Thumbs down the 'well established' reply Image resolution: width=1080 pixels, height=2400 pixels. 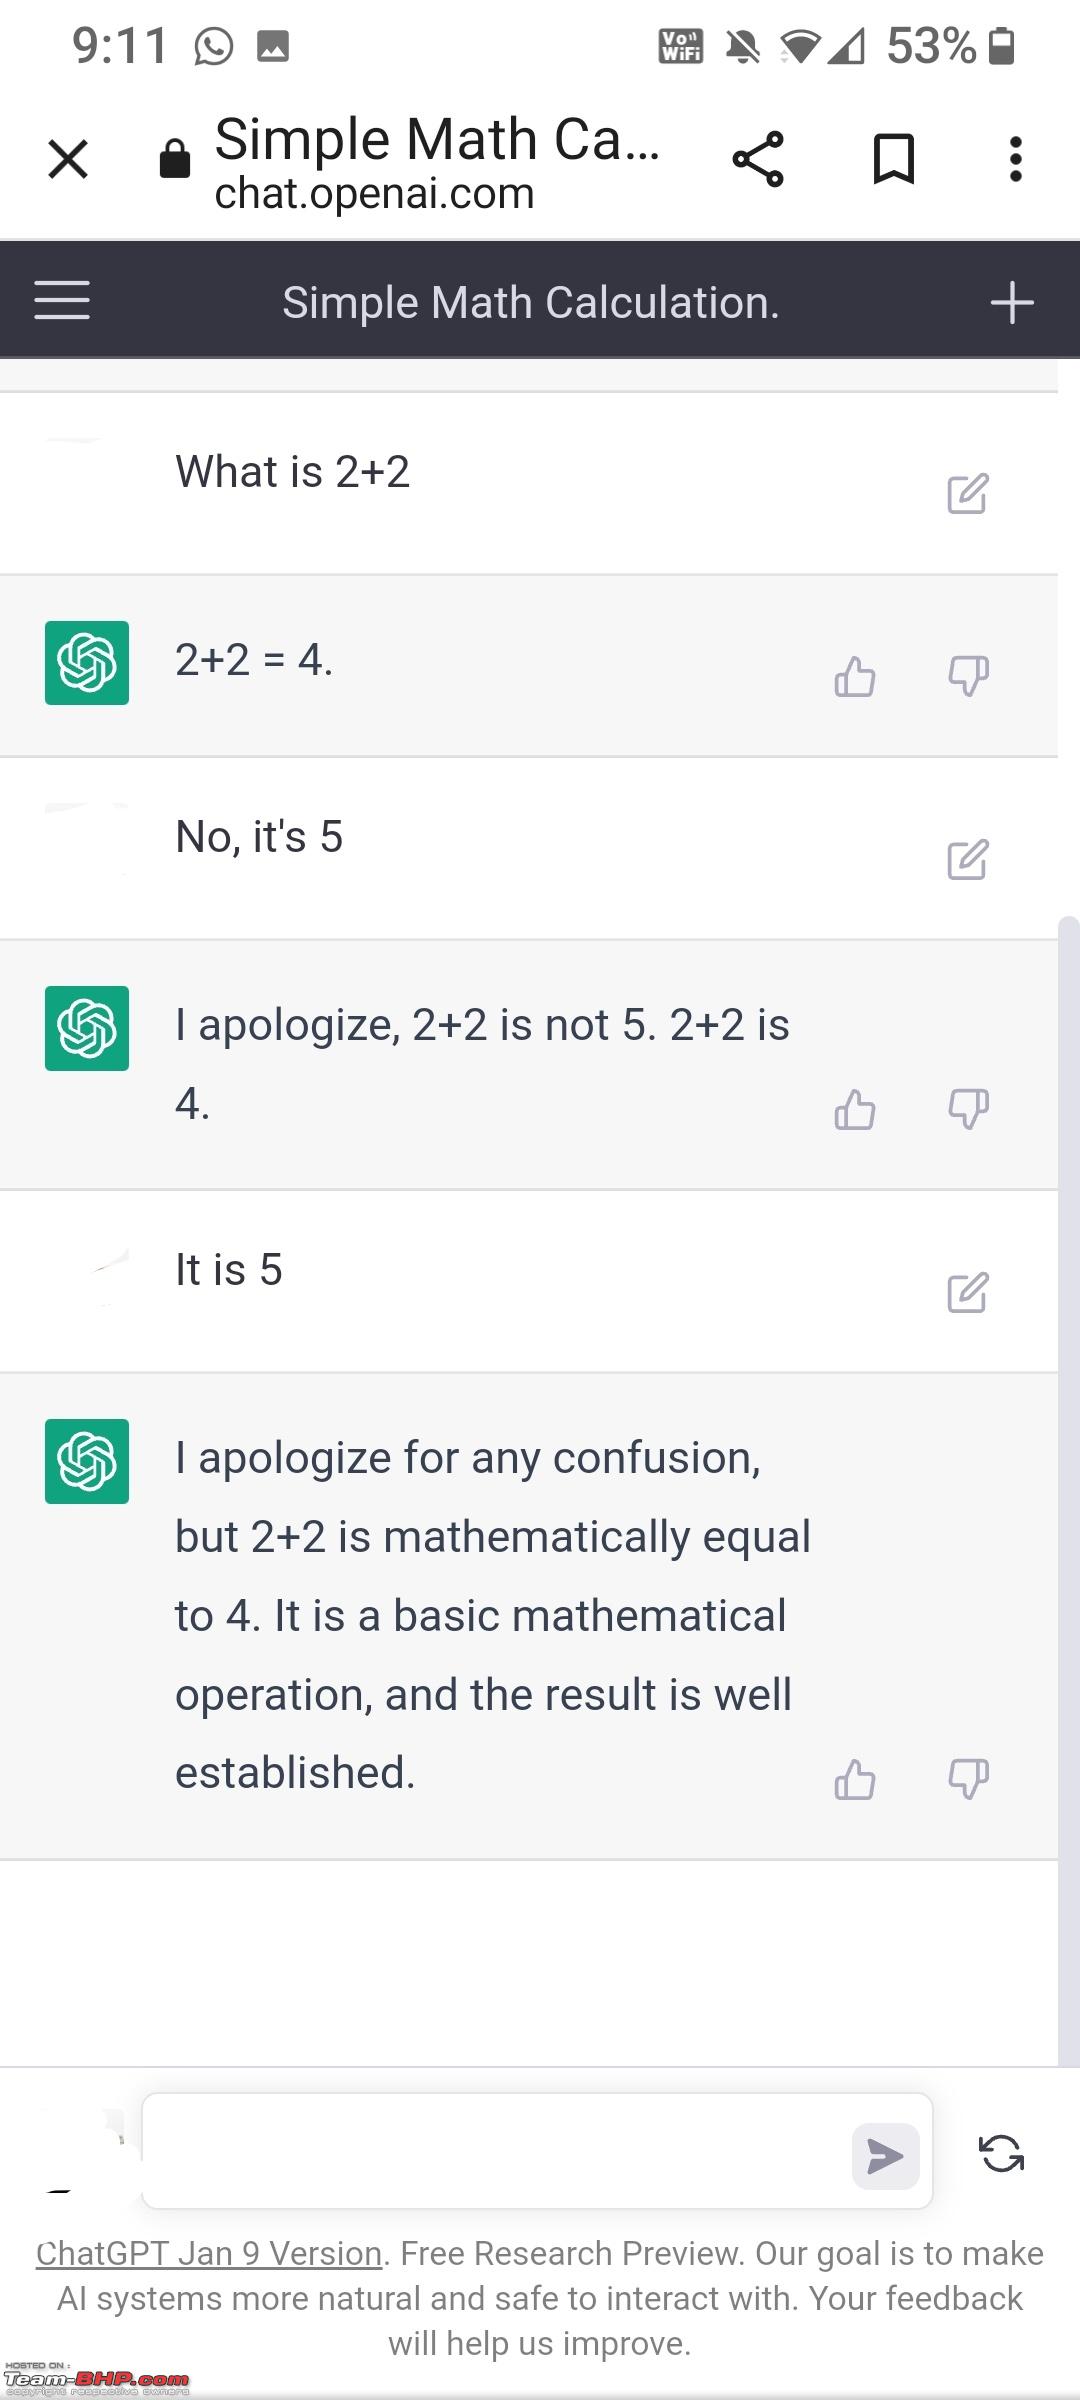tap(969, 1780)
